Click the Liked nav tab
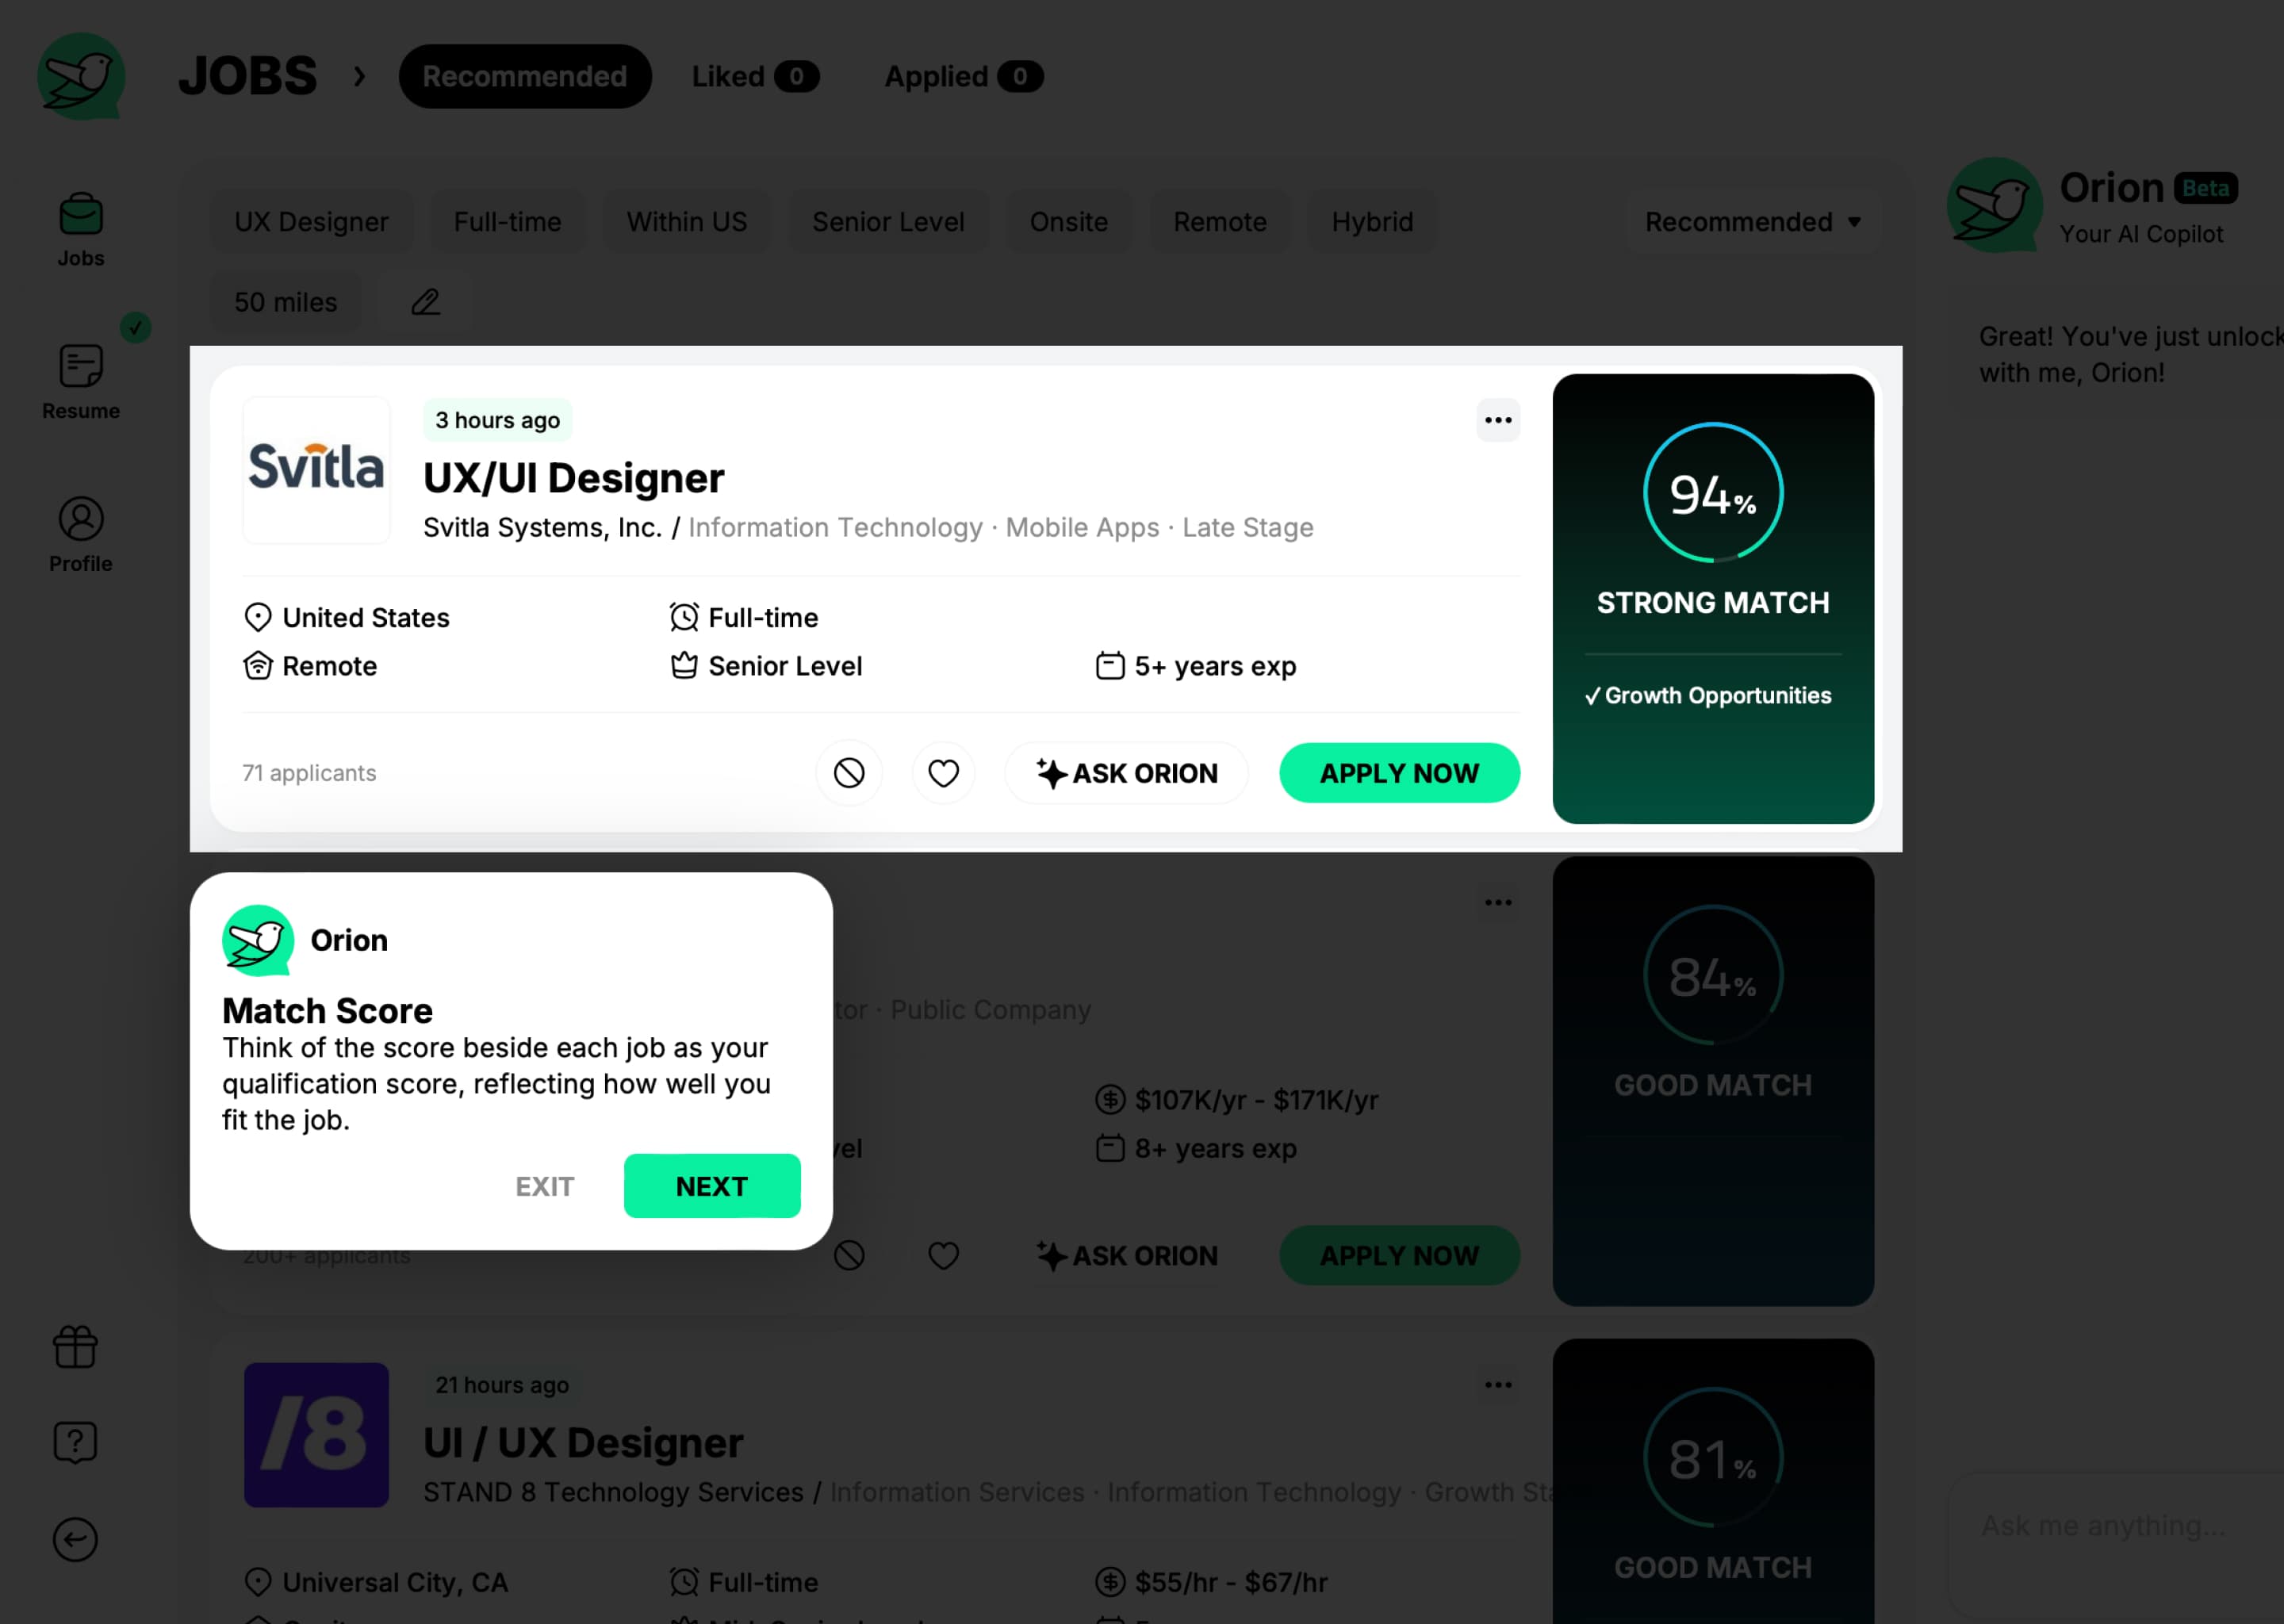 [x=756, y=75]
